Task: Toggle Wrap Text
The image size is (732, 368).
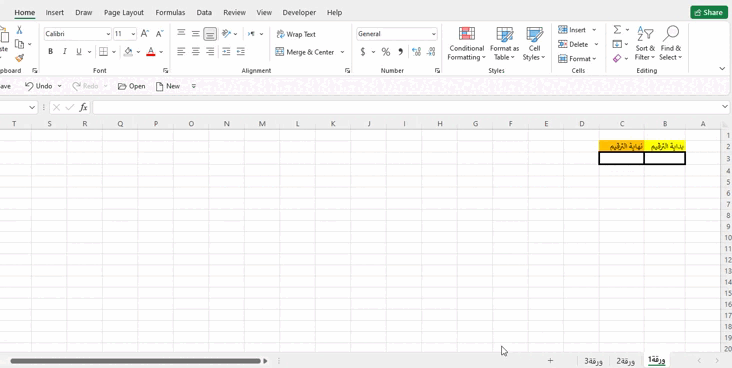Action: (x=296, y=34)
